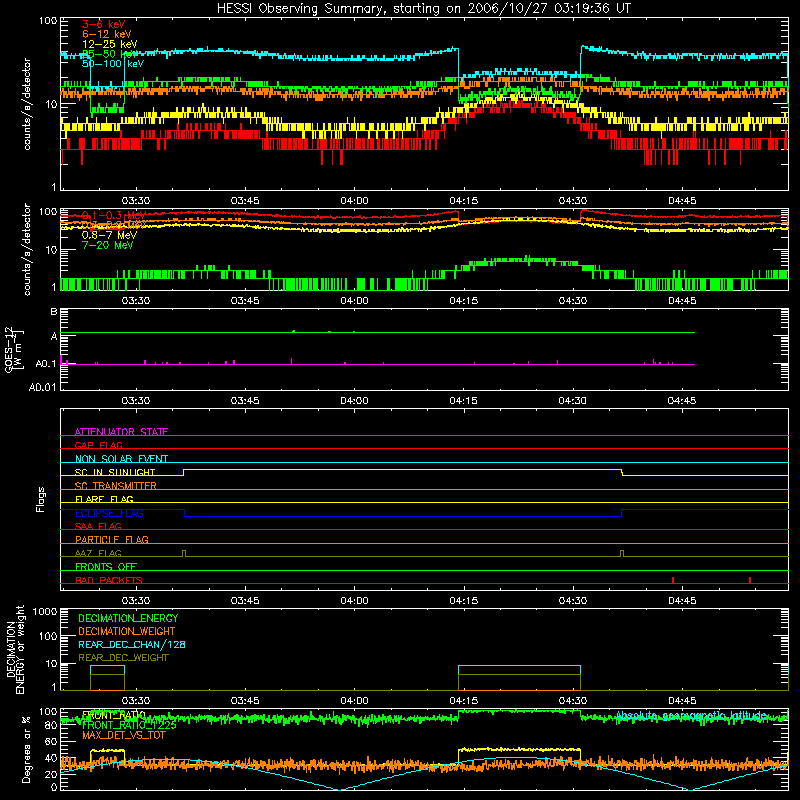Click the REAR_DEC_CHAN/128 legend label
Screen dimensions: 800x800
(132, 644)
